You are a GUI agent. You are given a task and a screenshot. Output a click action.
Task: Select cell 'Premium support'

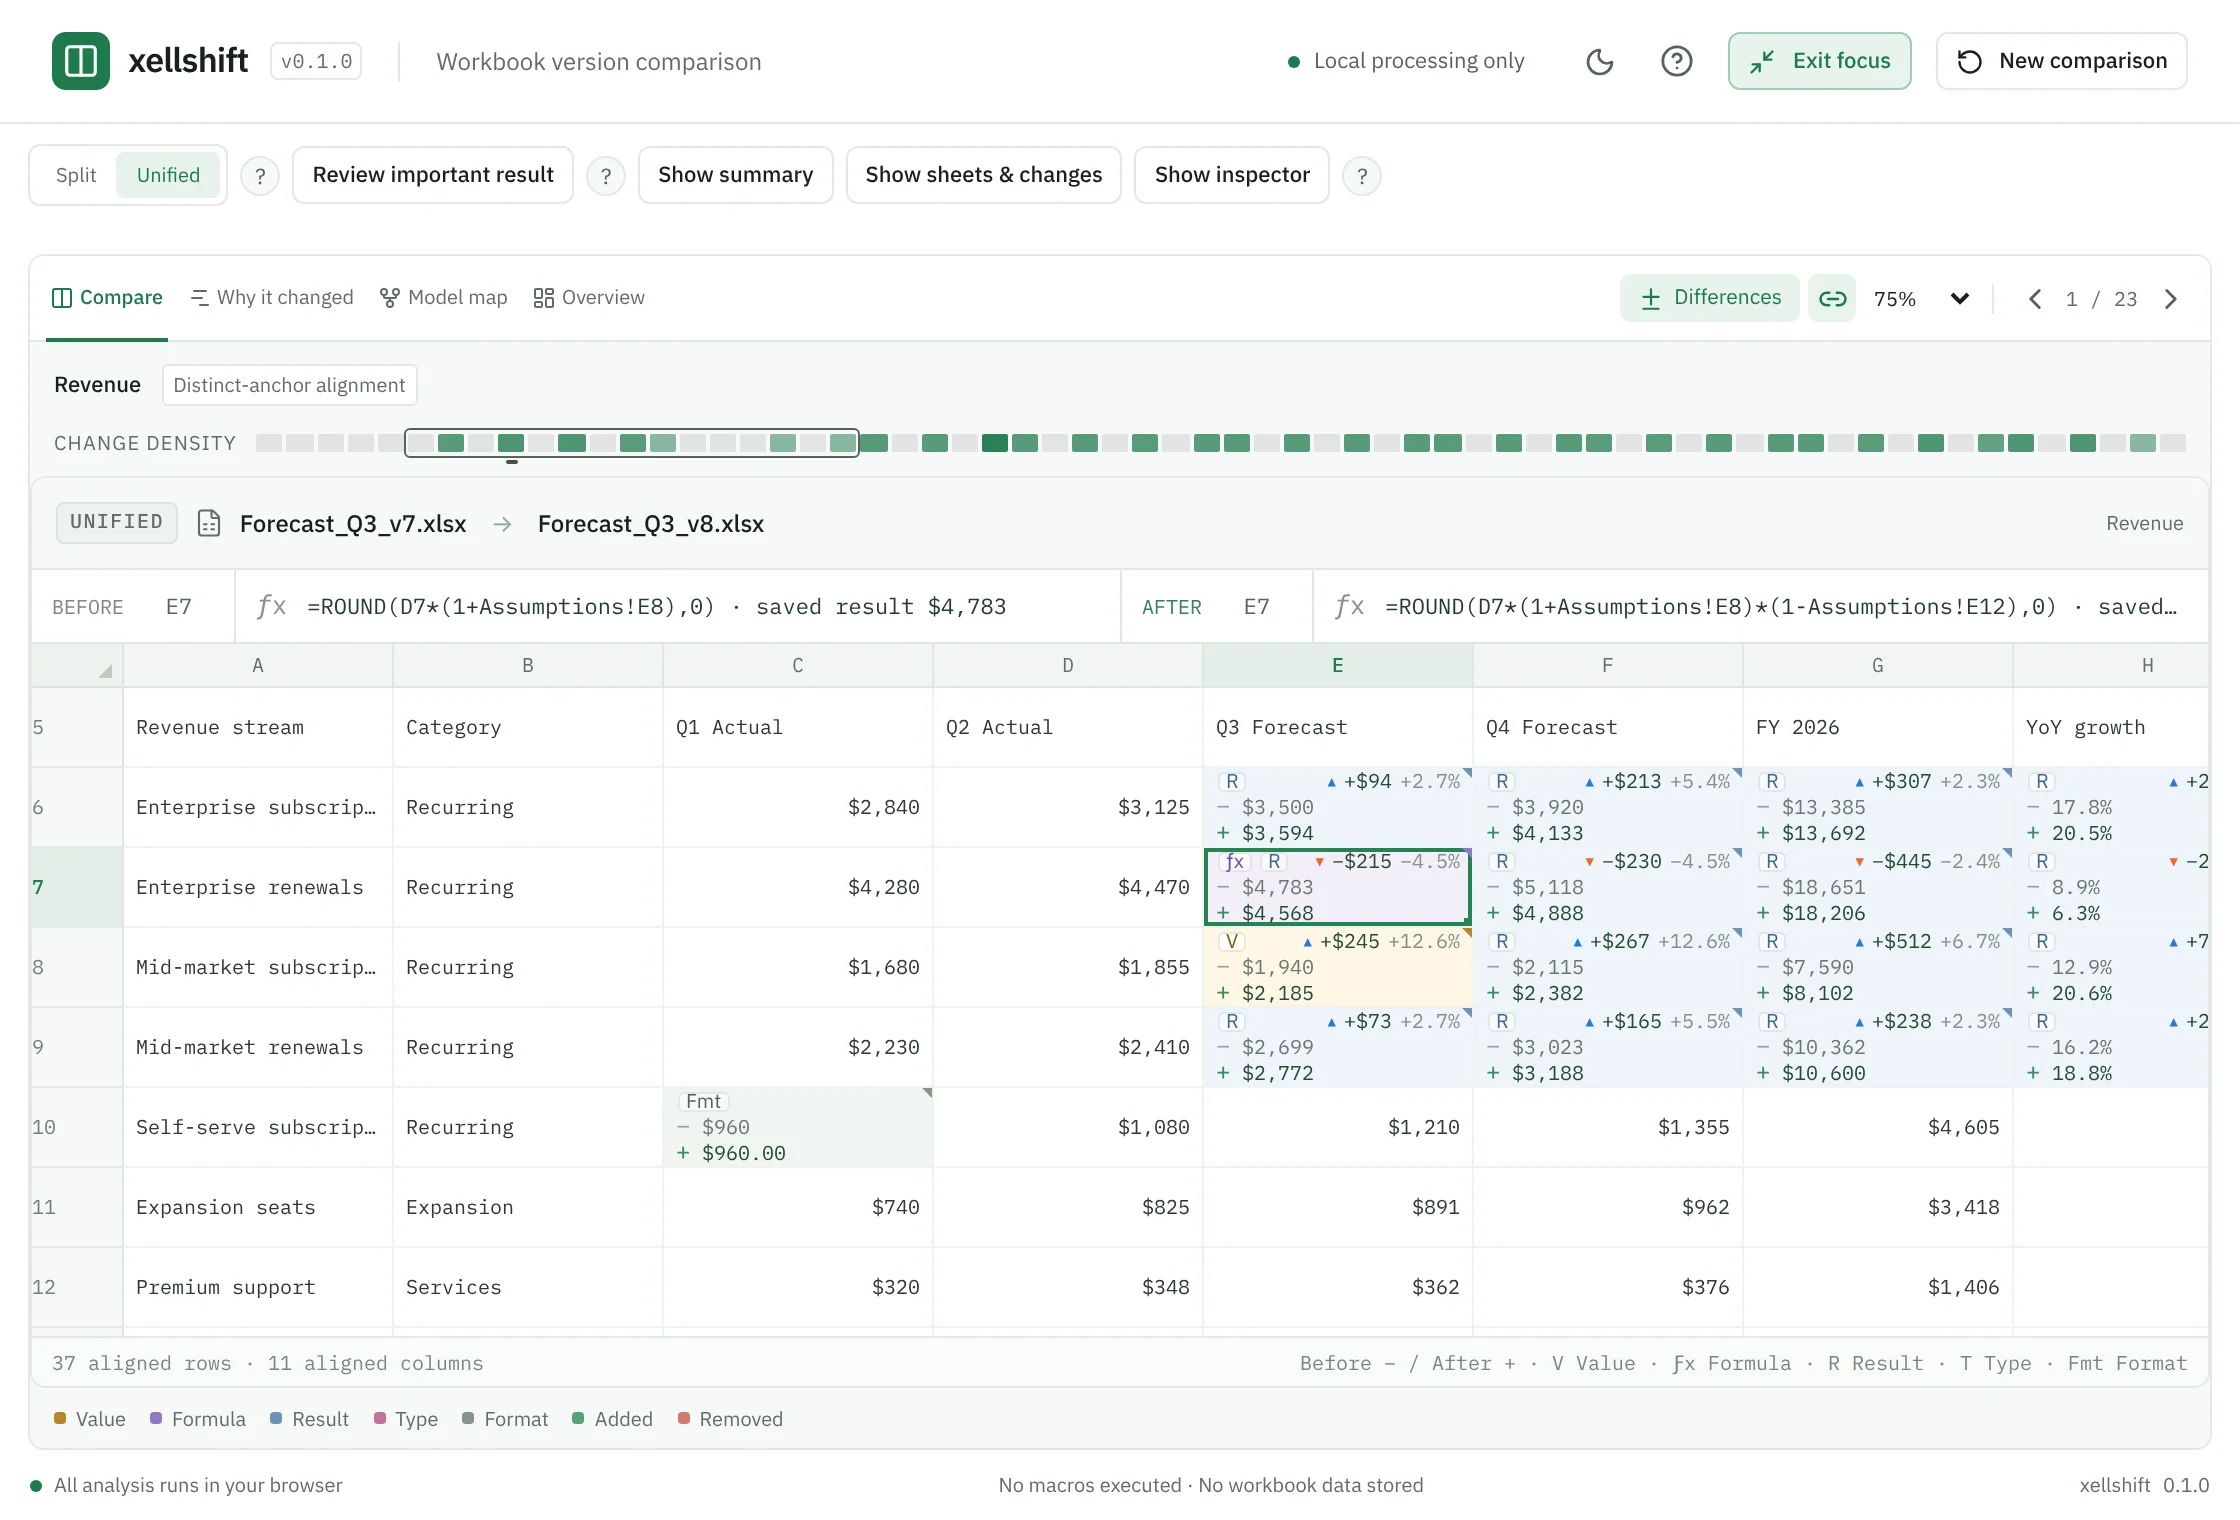point(258,1287)
